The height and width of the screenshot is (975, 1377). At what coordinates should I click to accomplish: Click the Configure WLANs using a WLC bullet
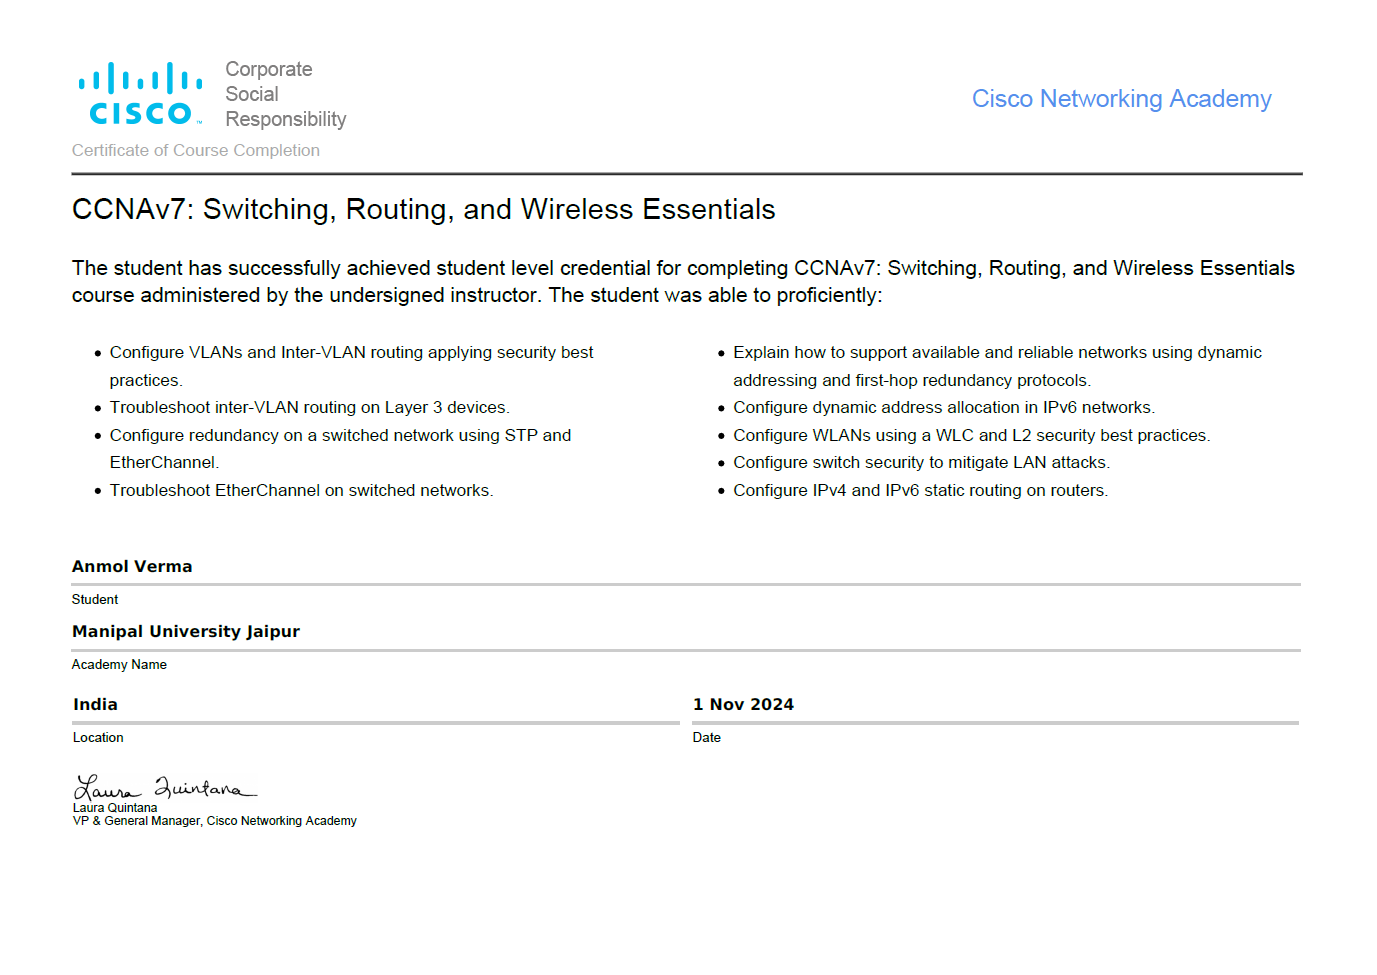tap(971, 435)
